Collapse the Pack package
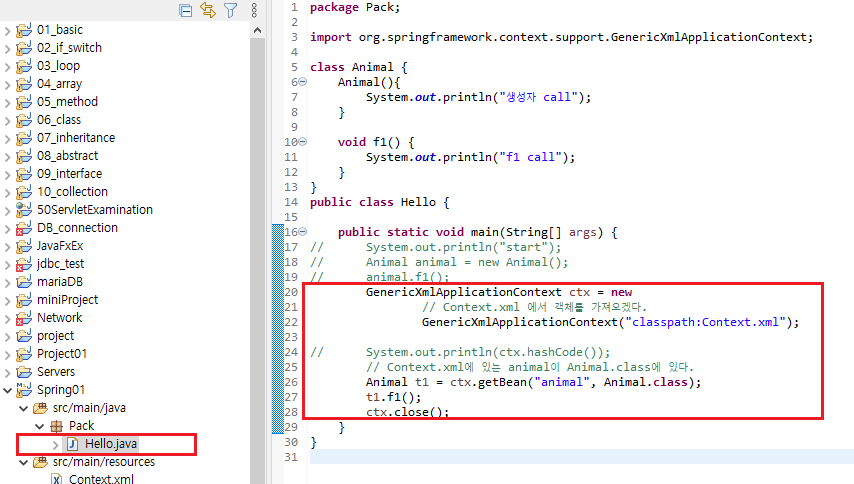This screenshot has width=854, height=484. click(39, 426)
